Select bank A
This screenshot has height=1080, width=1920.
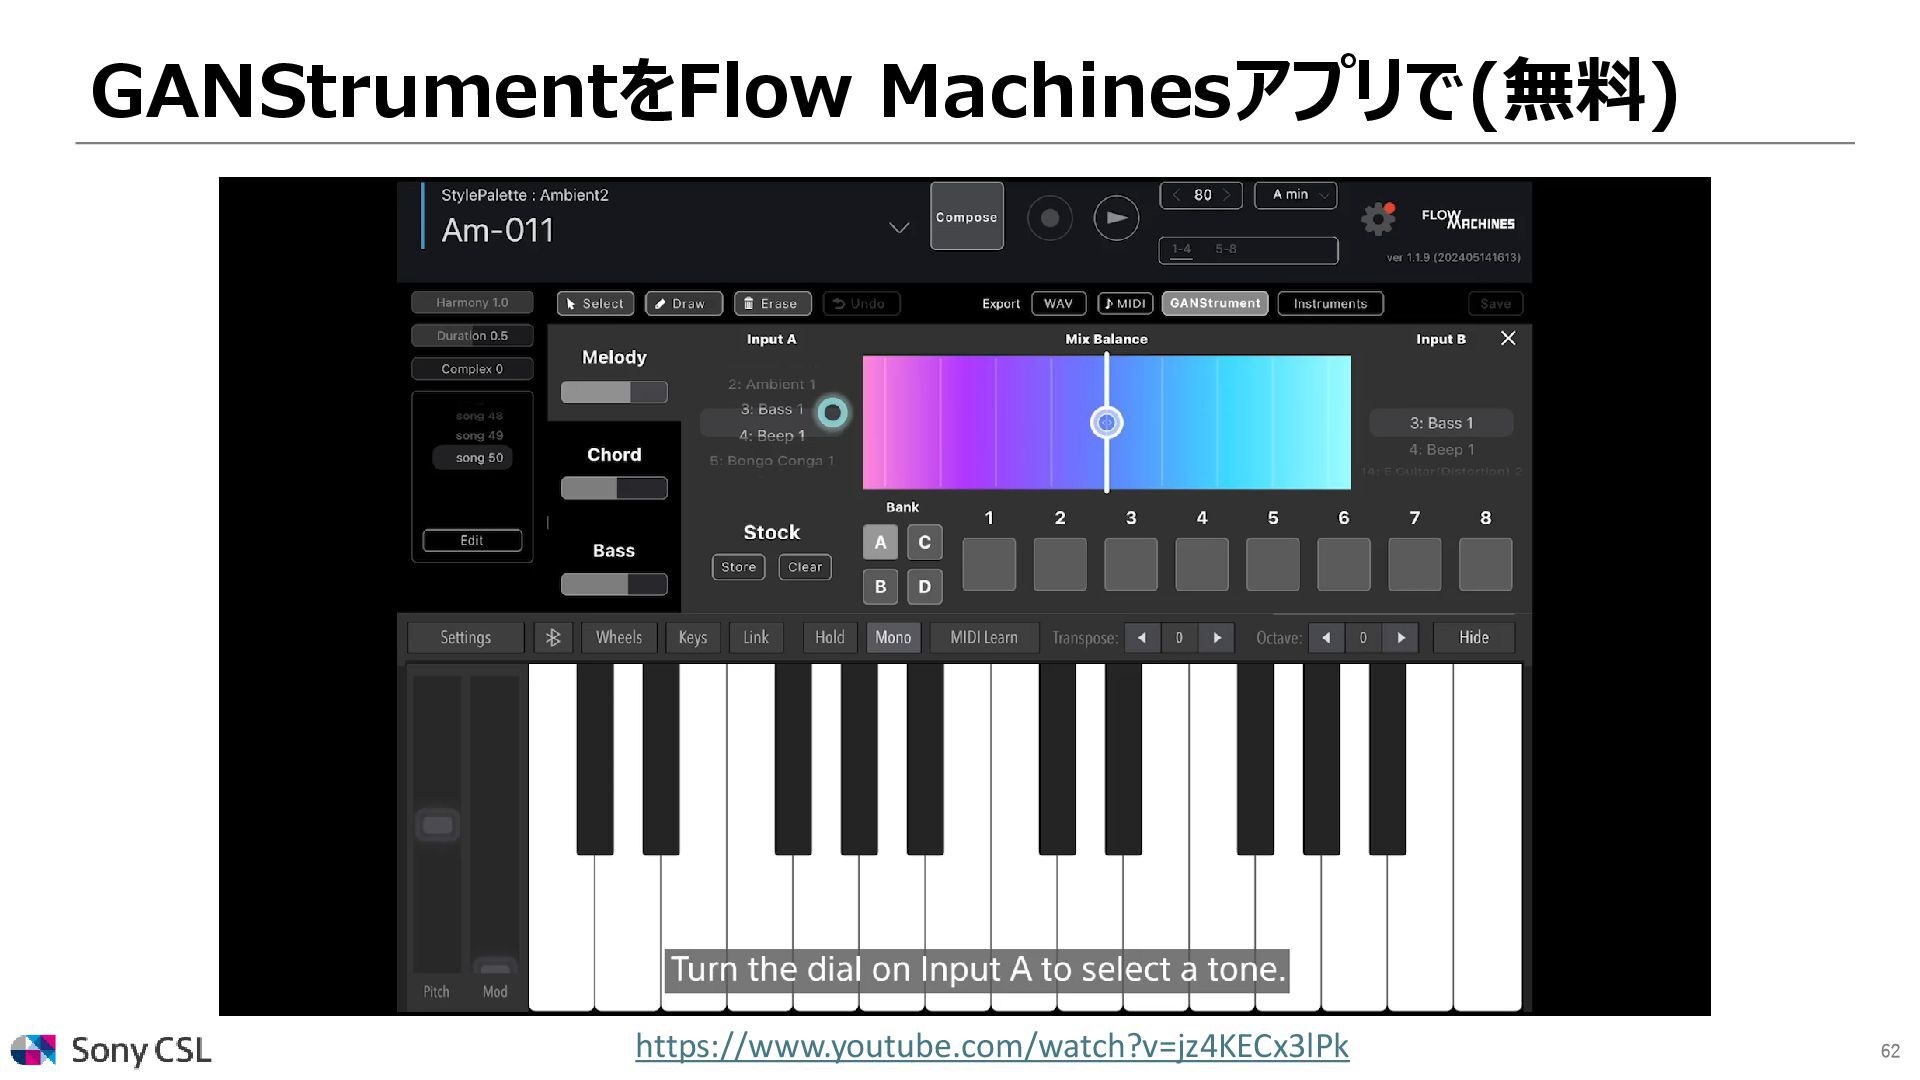[880, 542]
